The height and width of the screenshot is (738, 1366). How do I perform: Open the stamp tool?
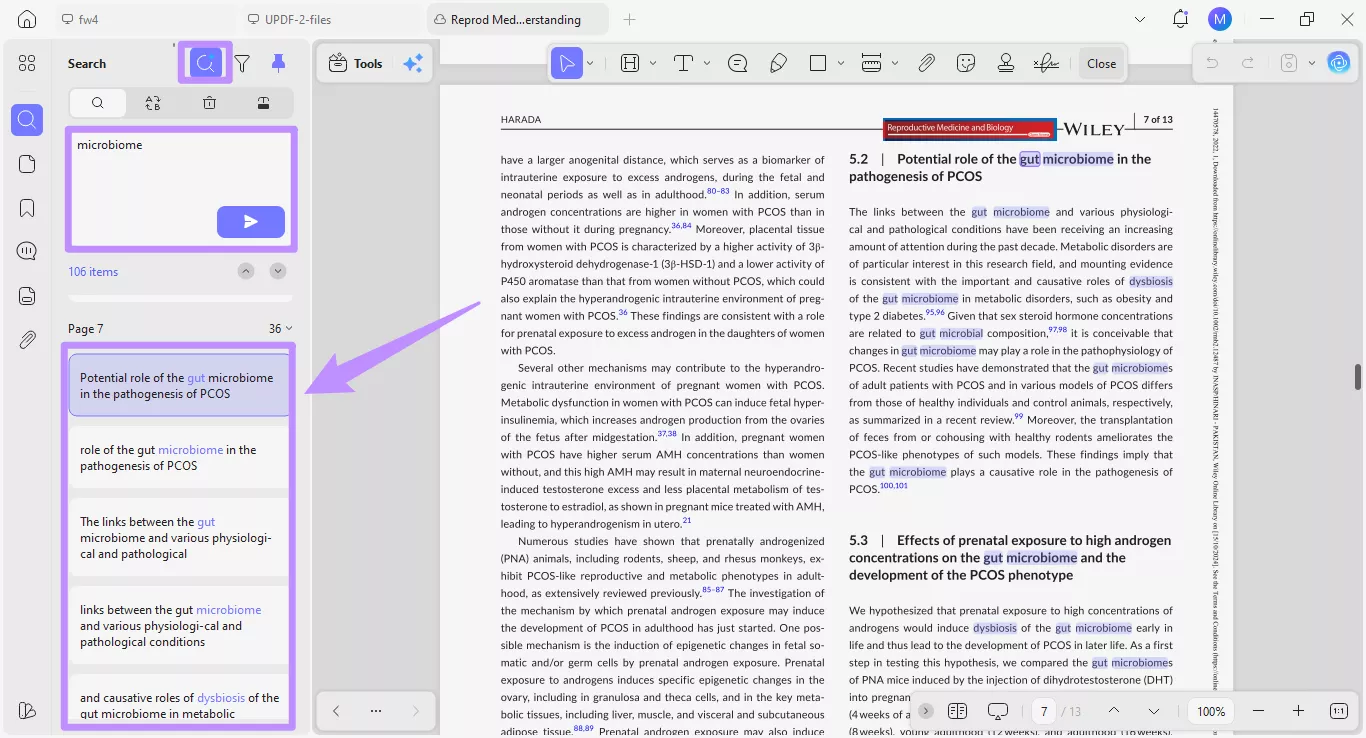(x=1006, y=63)
